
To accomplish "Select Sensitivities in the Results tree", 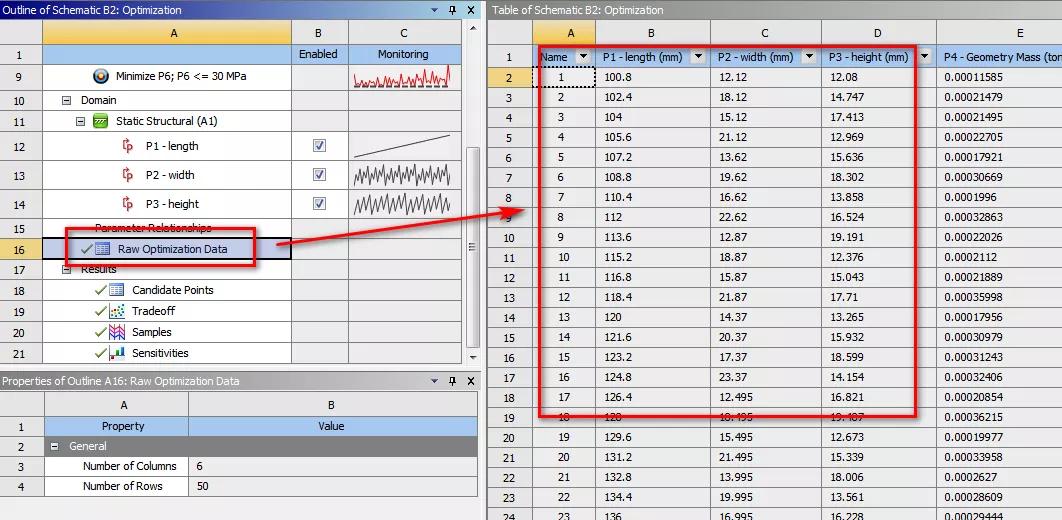I will tap(161, 353).
